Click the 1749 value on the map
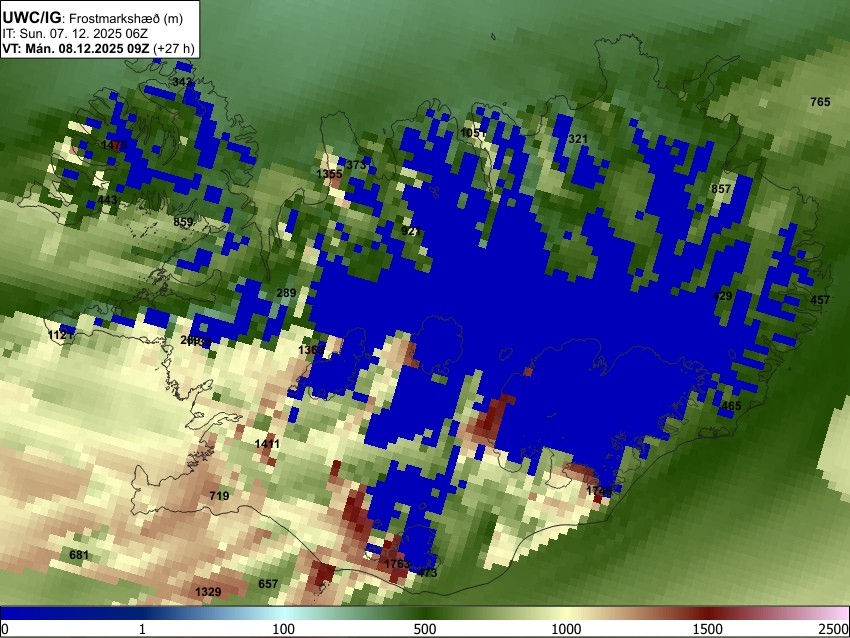 [x=600, y=491]
